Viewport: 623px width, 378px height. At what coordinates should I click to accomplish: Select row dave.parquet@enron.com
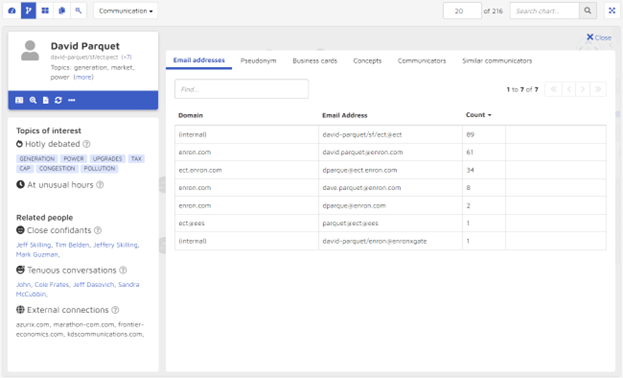(391, 188)
